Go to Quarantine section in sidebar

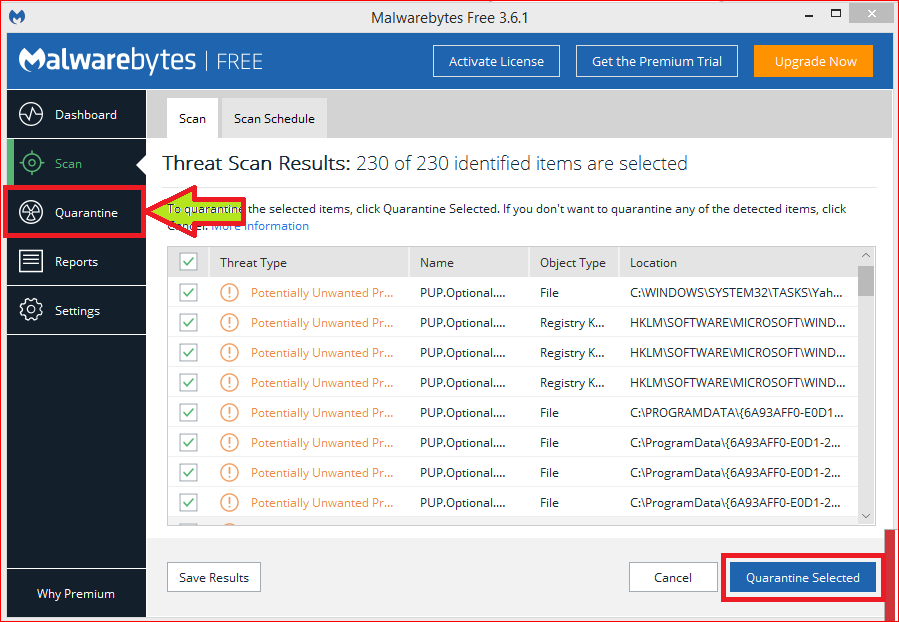(76, 213)
